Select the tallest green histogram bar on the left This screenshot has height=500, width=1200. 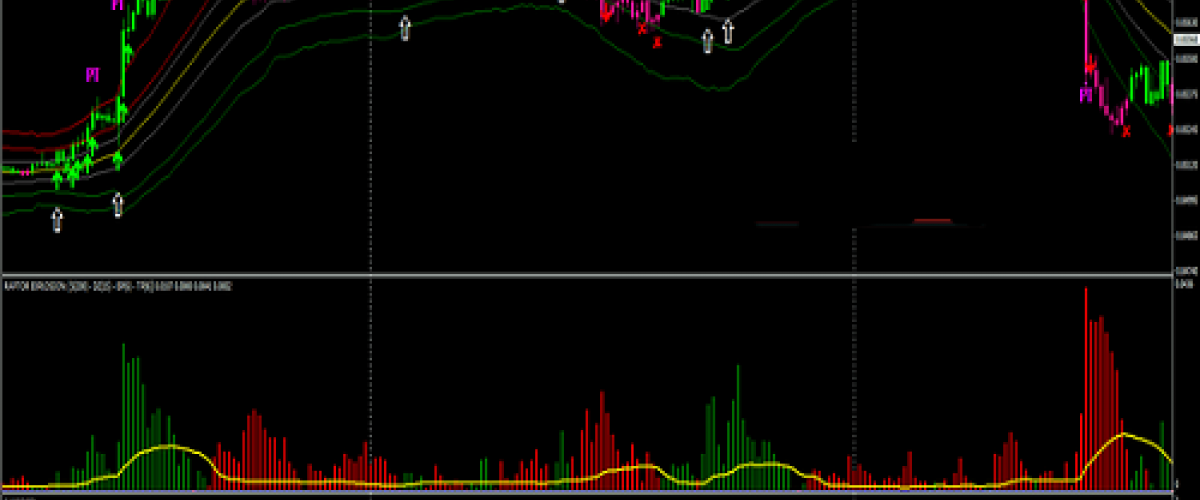point(124,408)
